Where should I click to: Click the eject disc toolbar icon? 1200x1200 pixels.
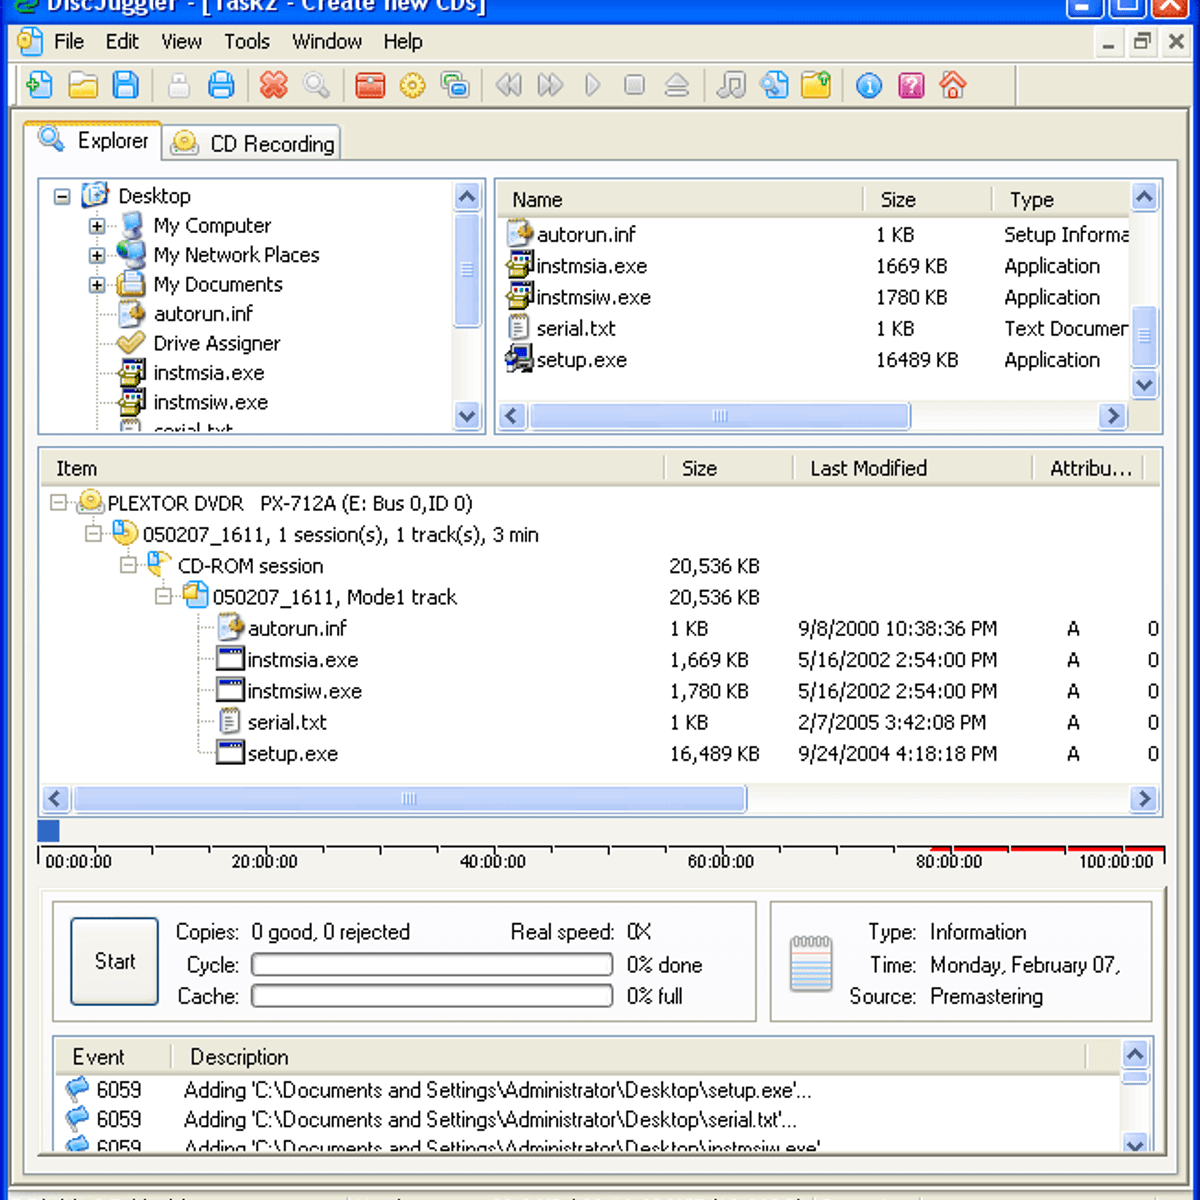pyautogui.click(x=677, y=86)
